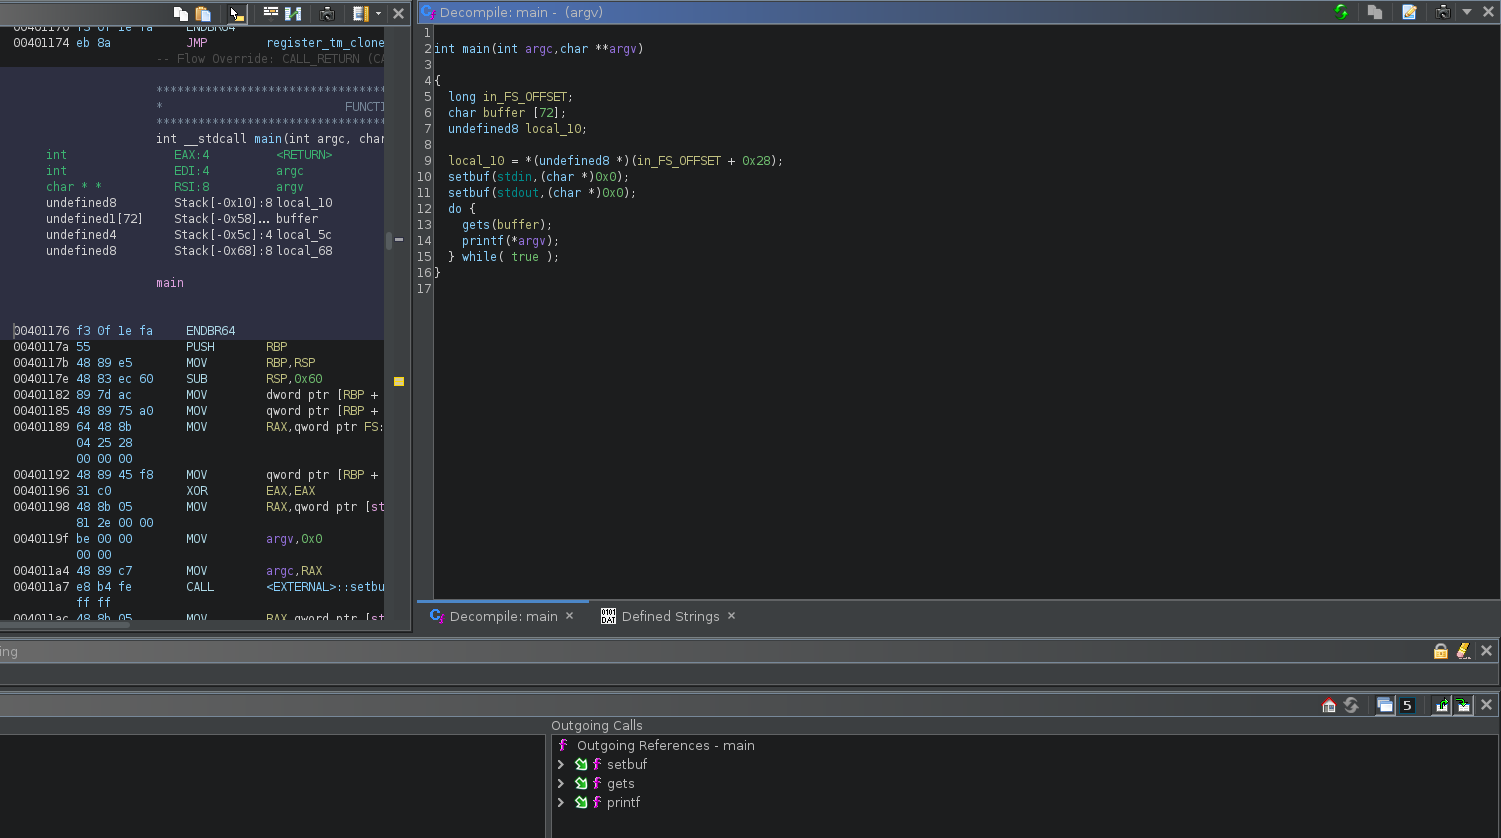Toggle navigate outgoing location changes icon

point(1442,705)
